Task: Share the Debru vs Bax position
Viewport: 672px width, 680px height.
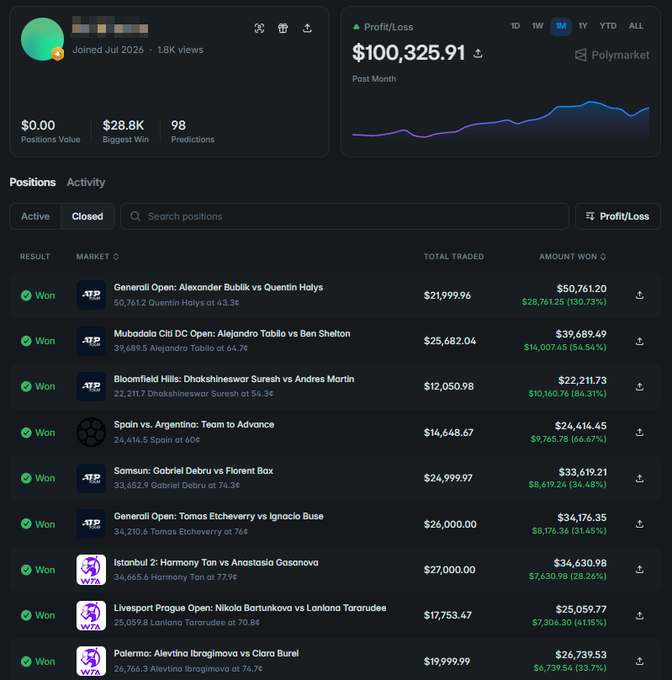Action: tap(639, 478)
